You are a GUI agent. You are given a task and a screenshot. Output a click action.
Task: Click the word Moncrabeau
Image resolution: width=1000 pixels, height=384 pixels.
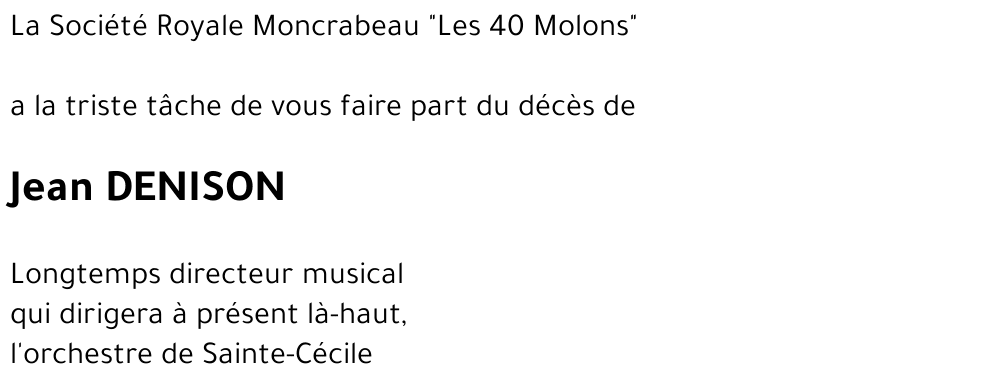(x=336, y=26)
